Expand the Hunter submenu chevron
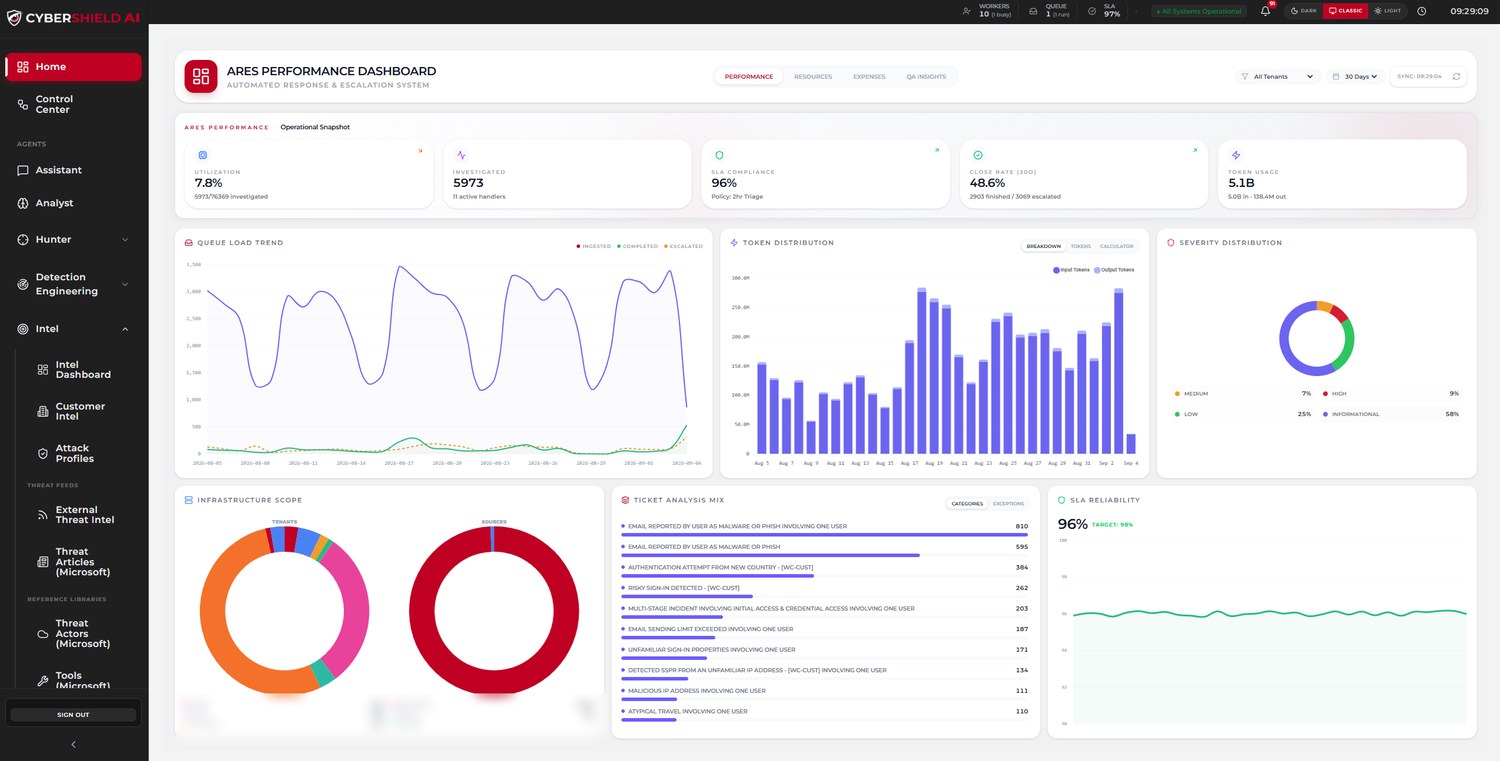The width and height of the screenshot is (1500, 761). coord(125,240)
